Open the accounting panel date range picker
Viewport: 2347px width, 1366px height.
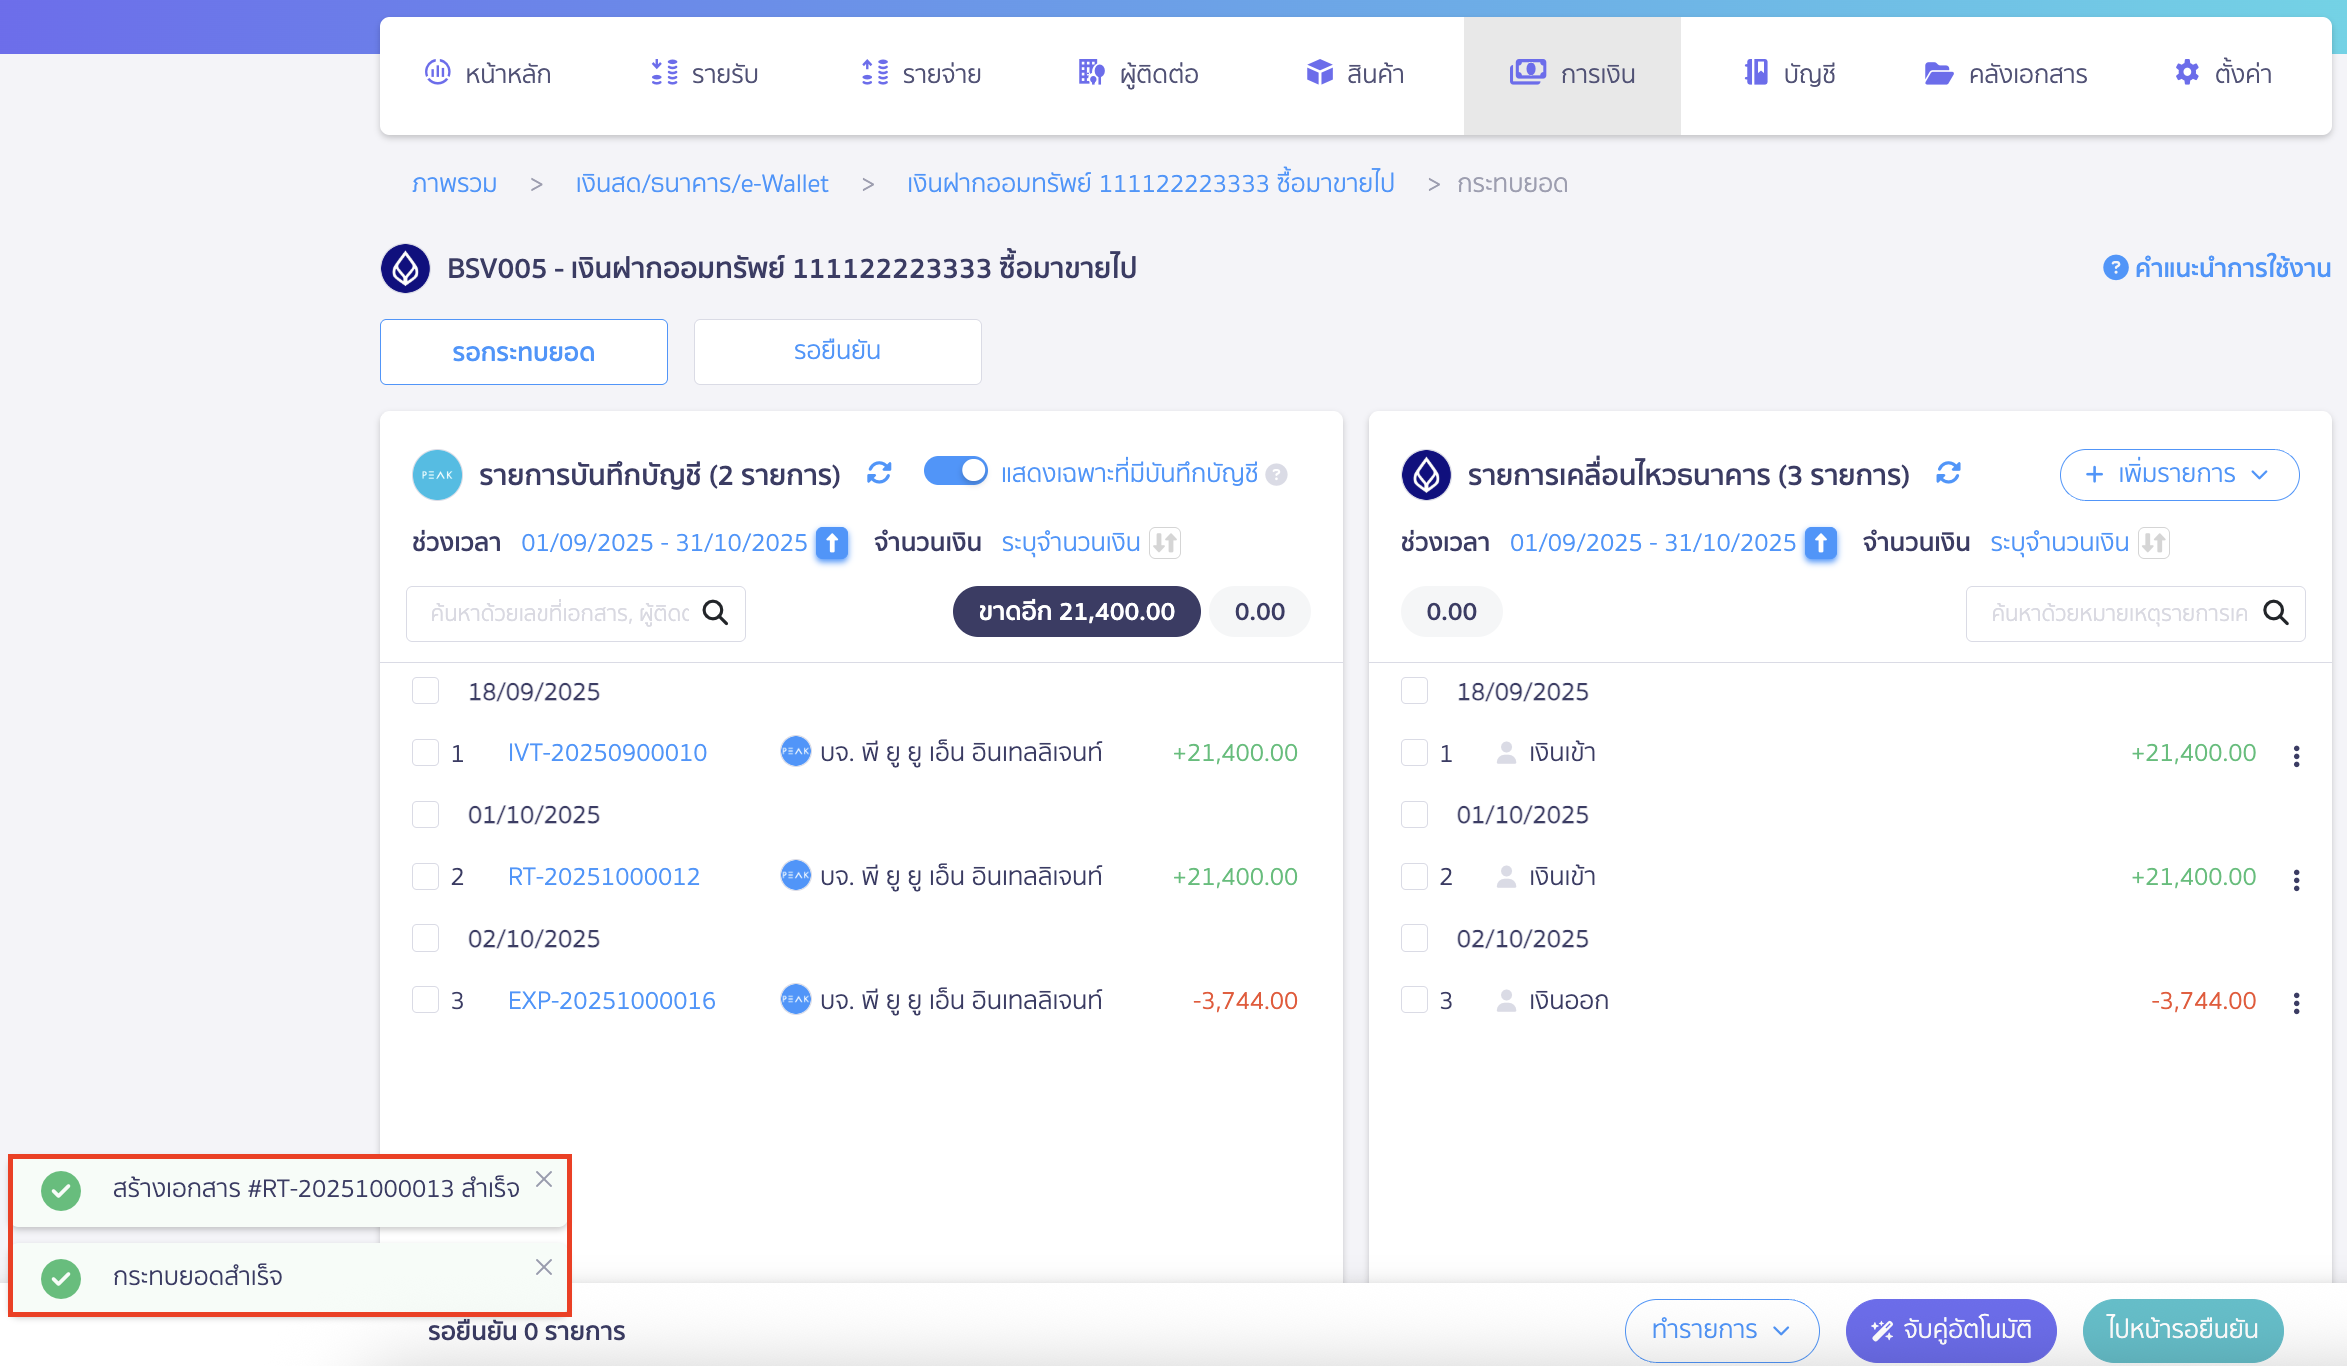coord(664,543)
